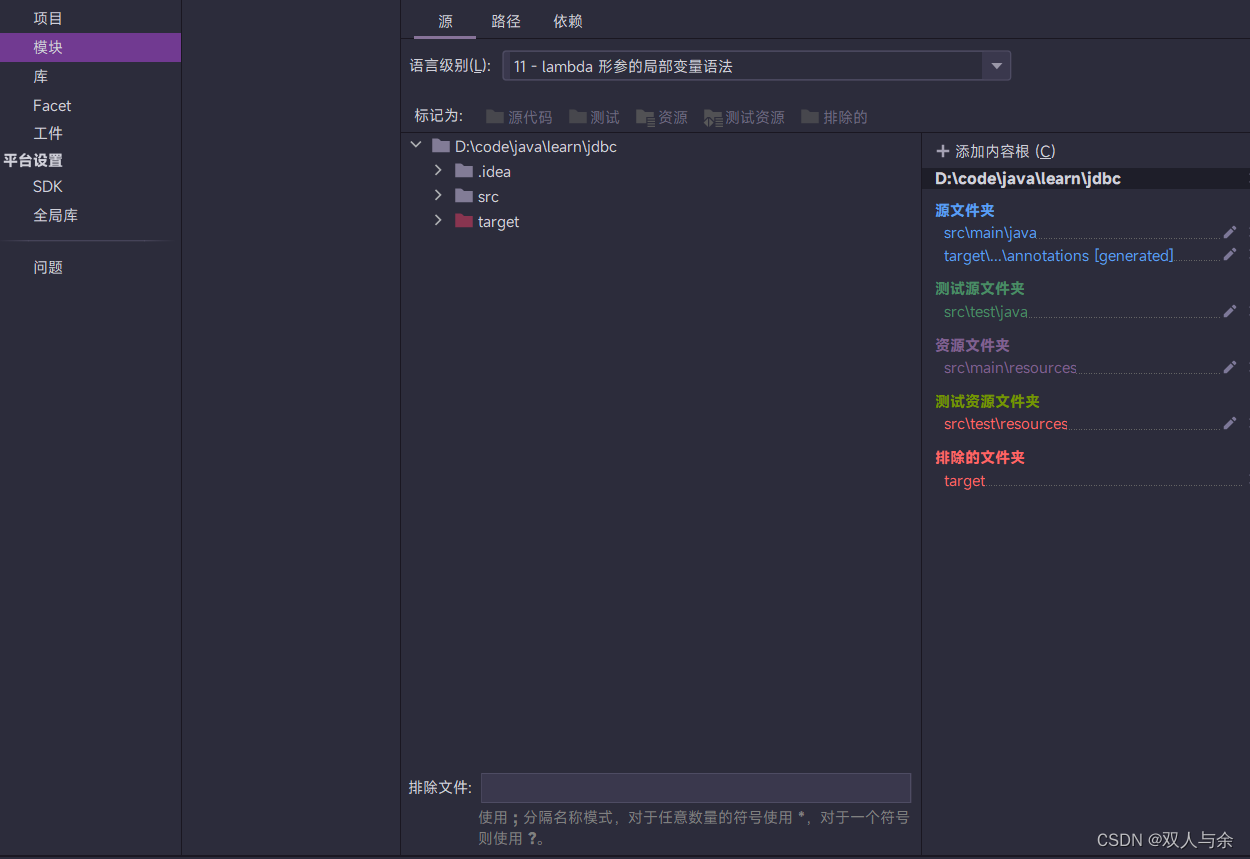
Task: Switch to the 依赖 tab
Action: [x=567, y=20]
